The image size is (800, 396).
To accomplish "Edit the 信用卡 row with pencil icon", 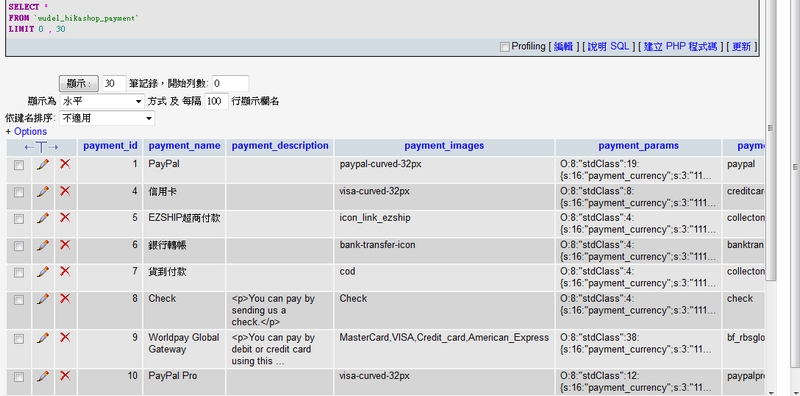I will click(x=43, y=191).
